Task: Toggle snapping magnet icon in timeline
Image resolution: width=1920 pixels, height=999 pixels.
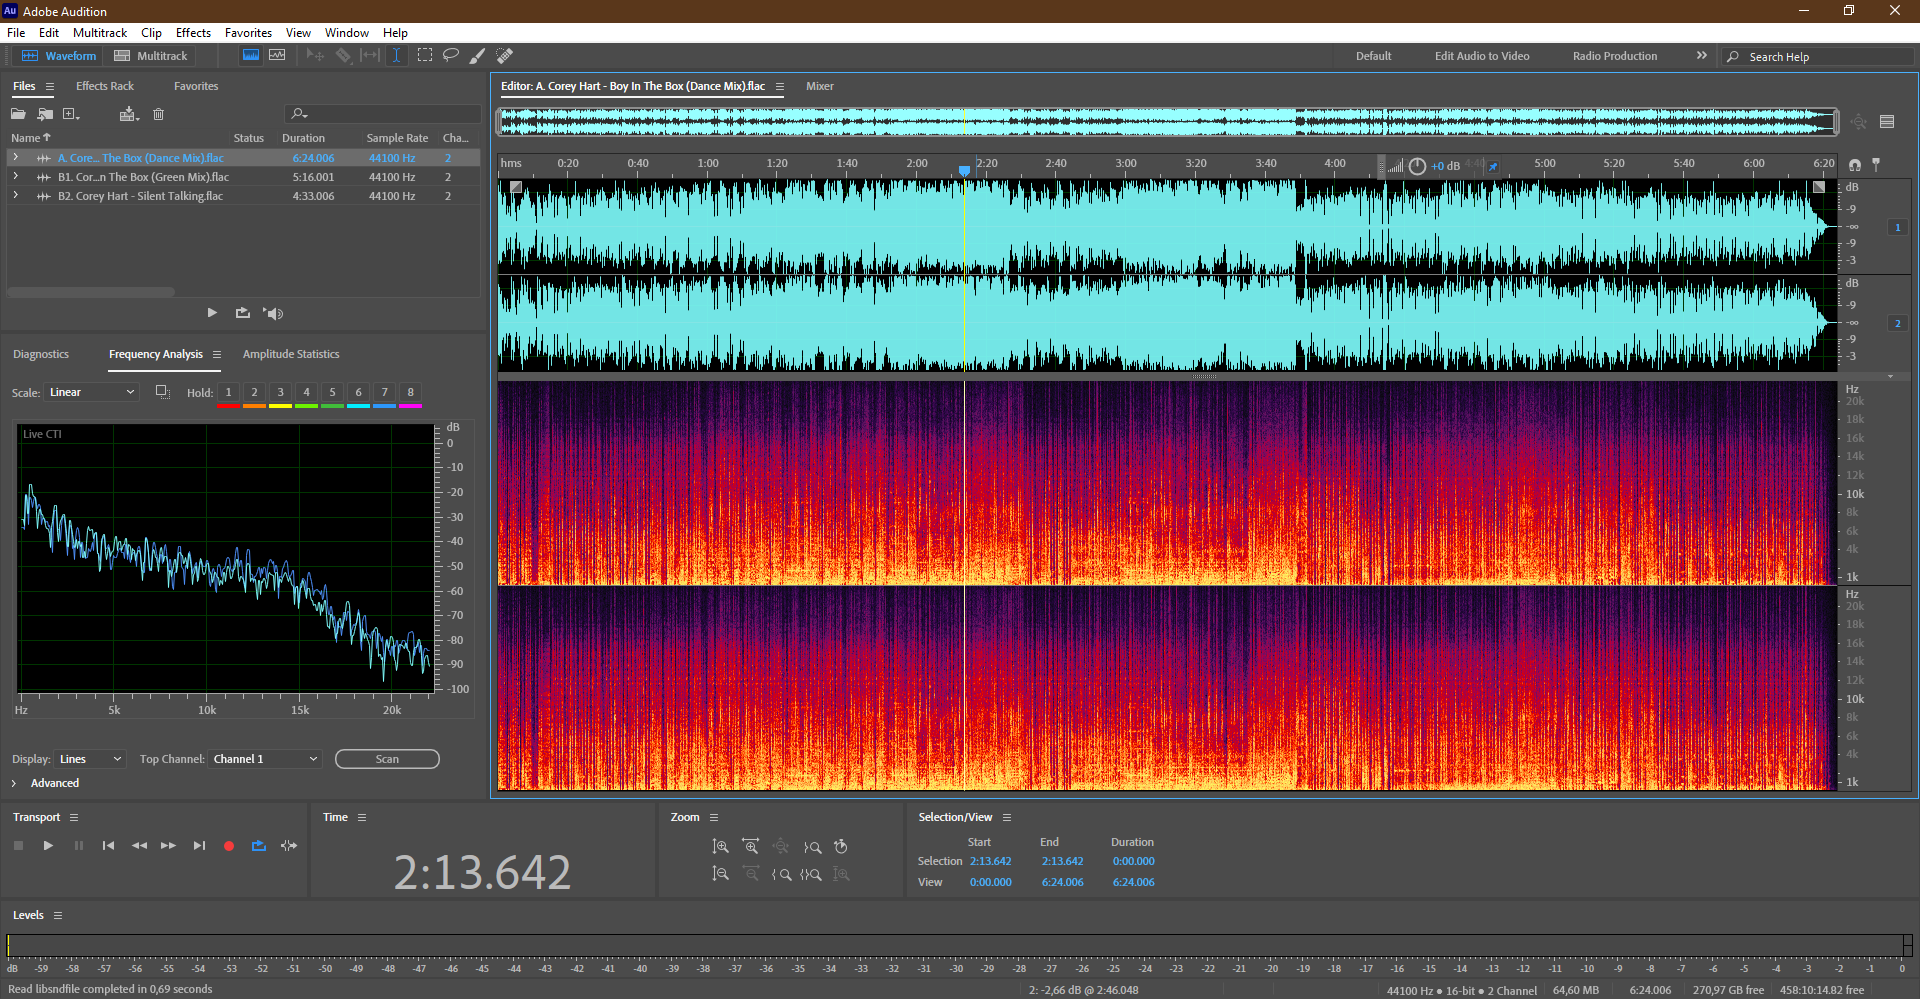Action: 1855,165
